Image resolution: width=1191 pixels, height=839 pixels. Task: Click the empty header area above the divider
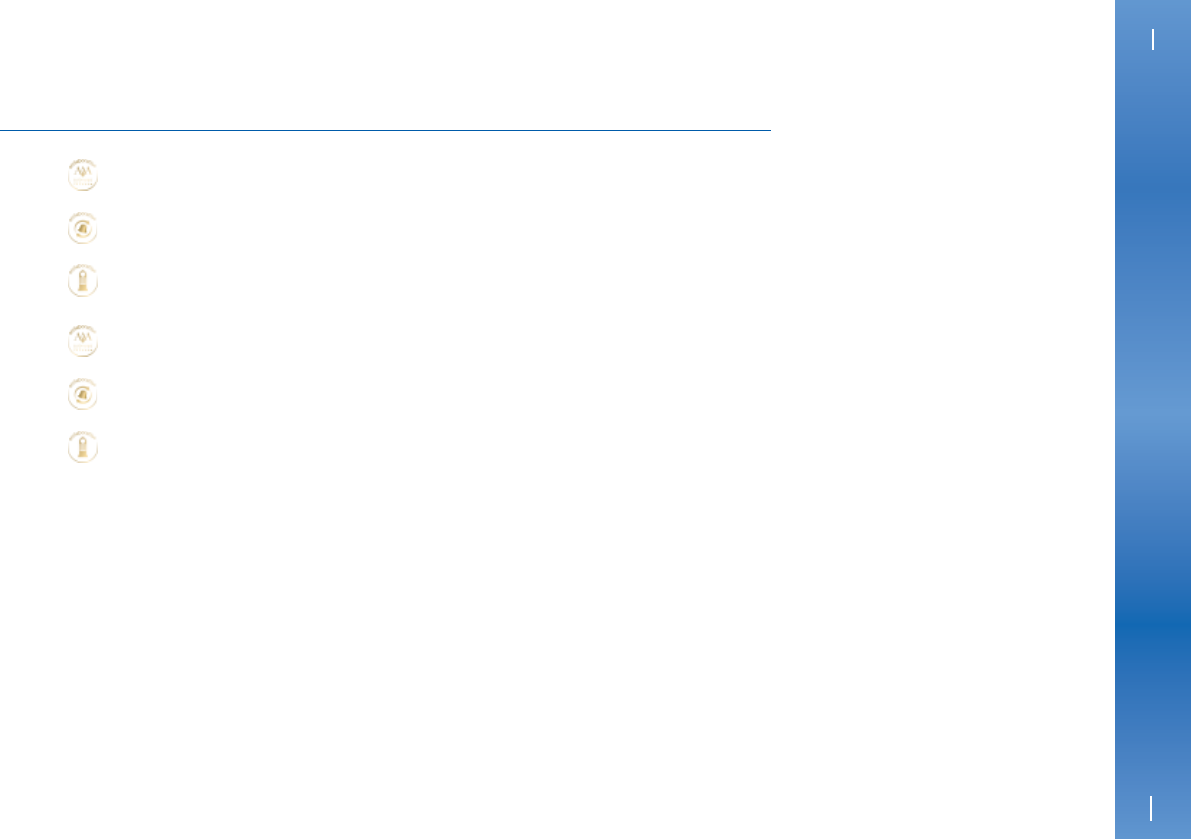click(385, 65)
